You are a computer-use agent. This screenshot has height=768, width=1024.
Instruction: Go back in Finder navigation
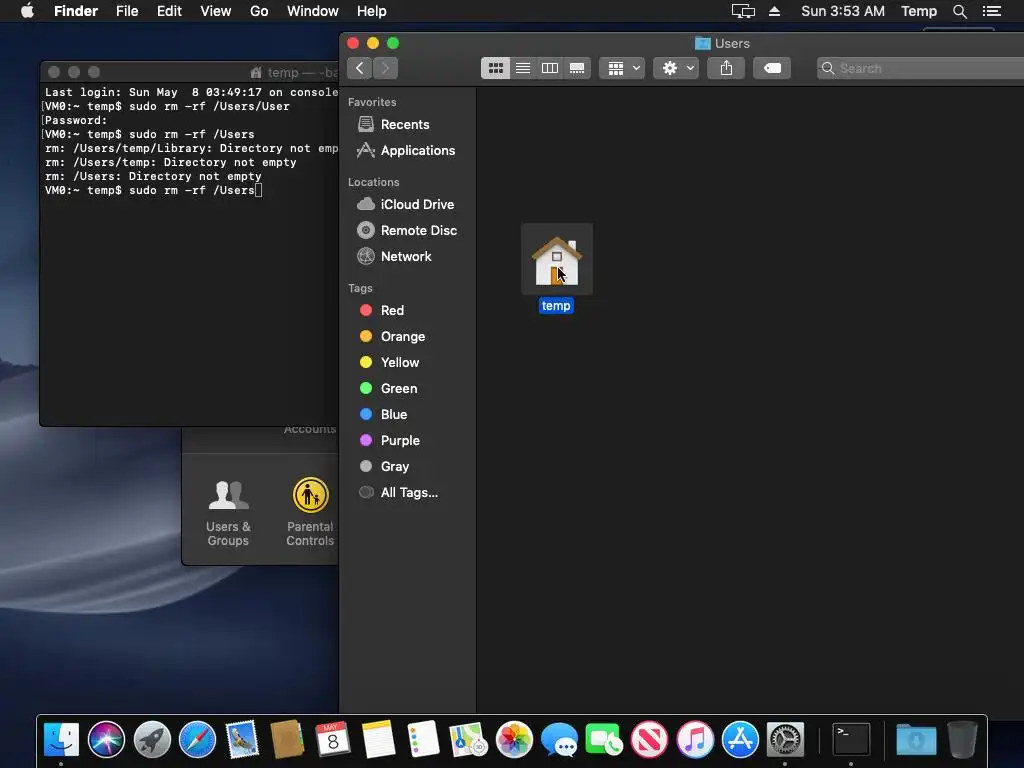coord(360,68)
